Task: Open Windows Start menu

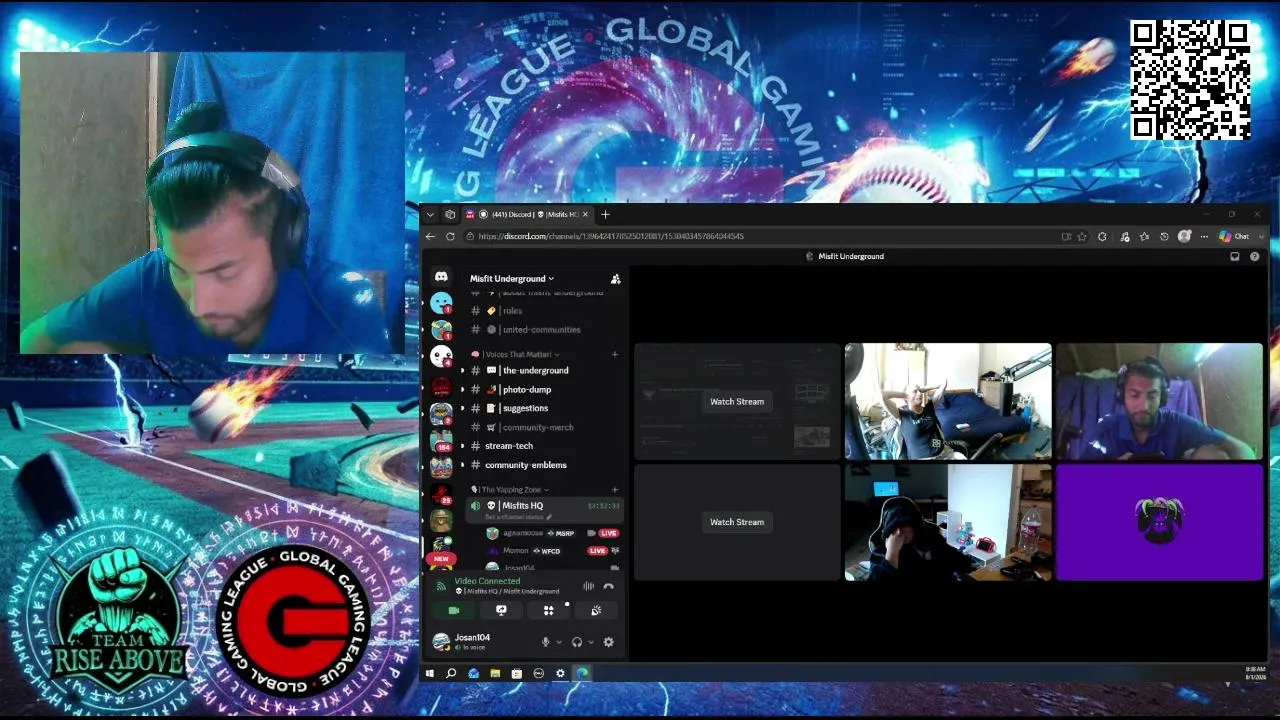Action: pyautogui.click(x=430, y=674)
